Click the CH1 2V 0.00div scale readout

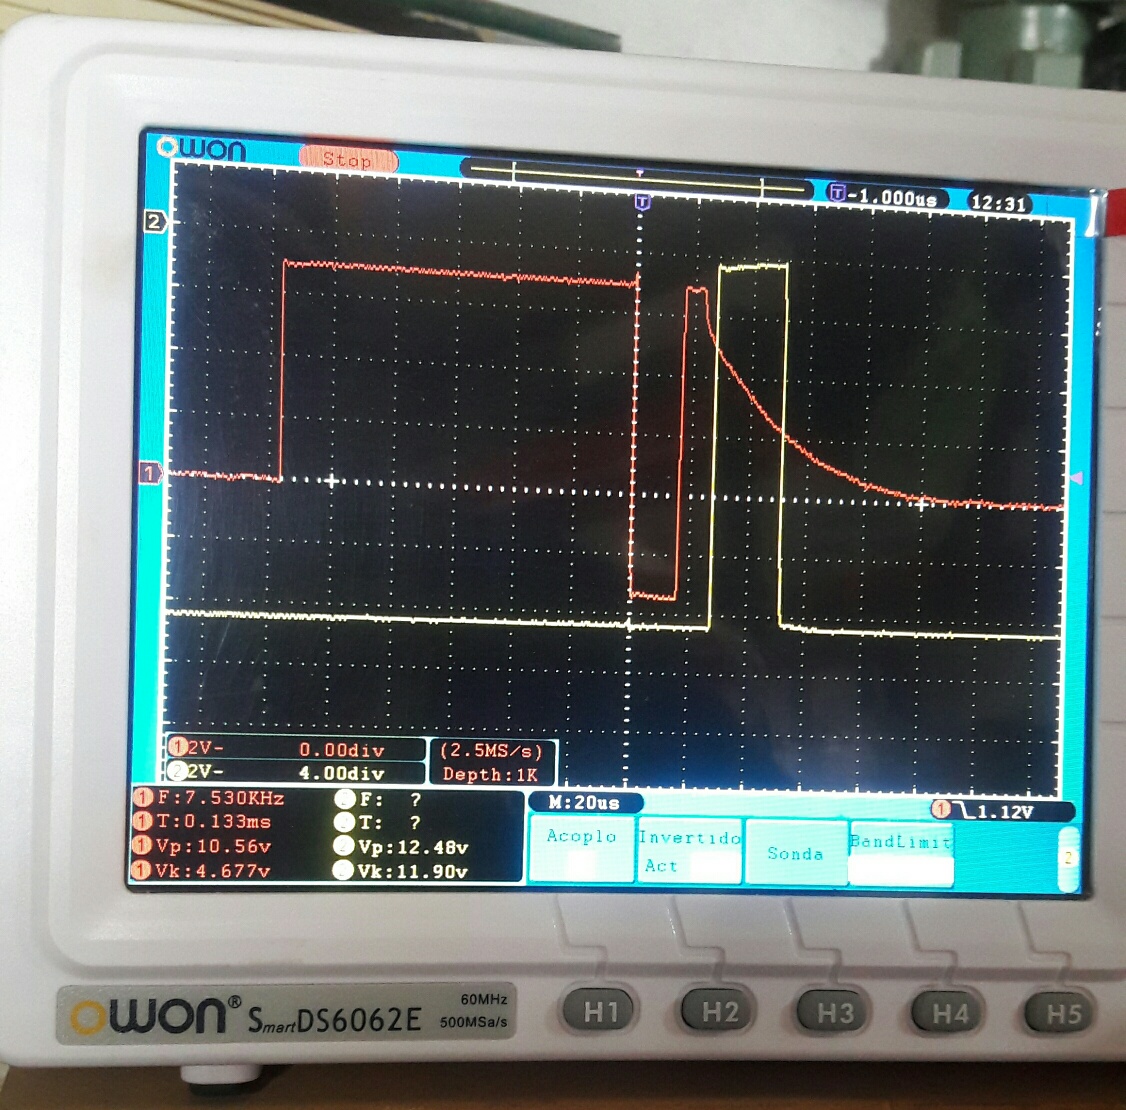(296, 749)
